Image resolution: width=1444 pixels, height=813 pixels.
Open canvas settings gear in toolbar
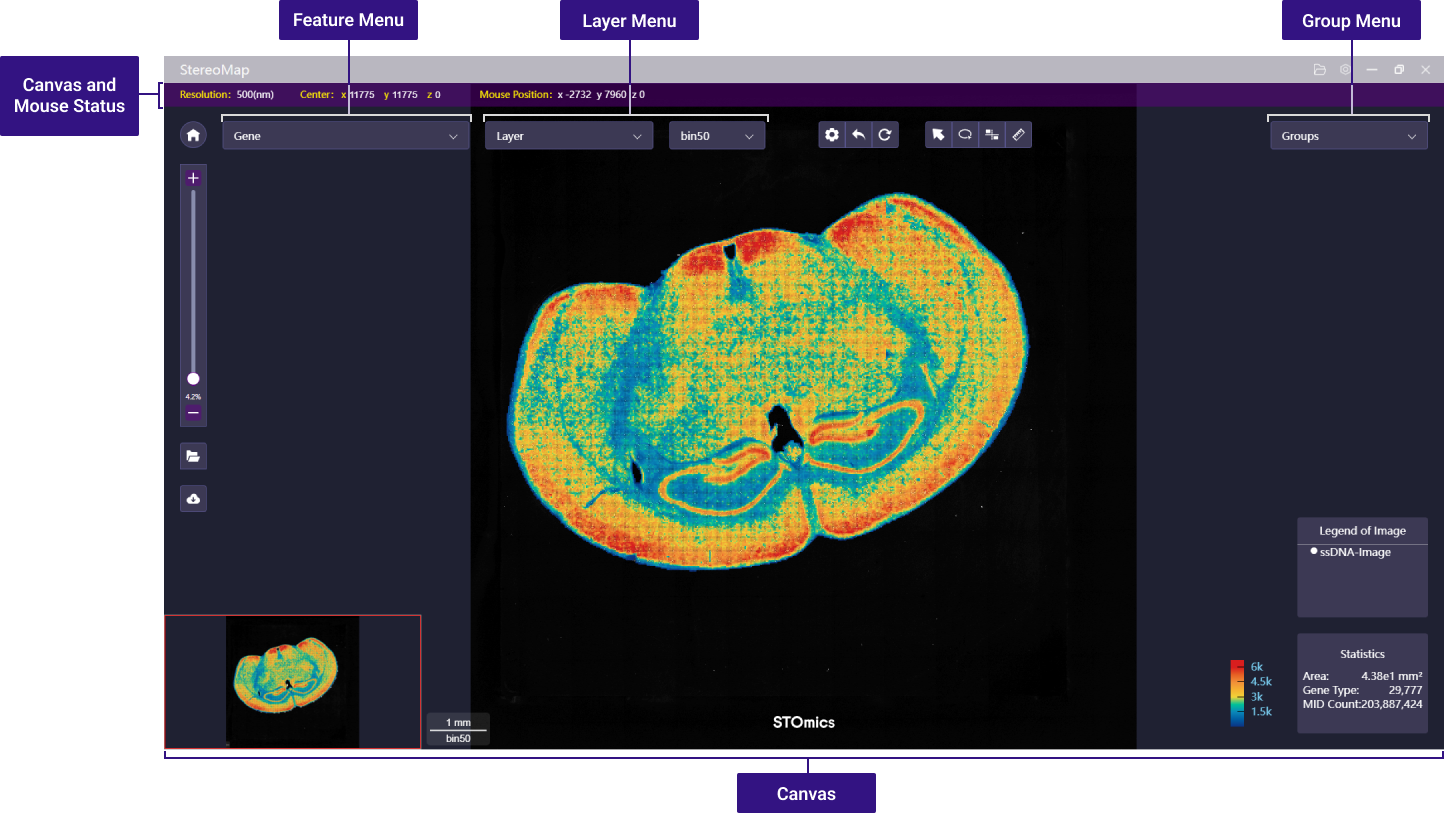(x=832, y=135)
